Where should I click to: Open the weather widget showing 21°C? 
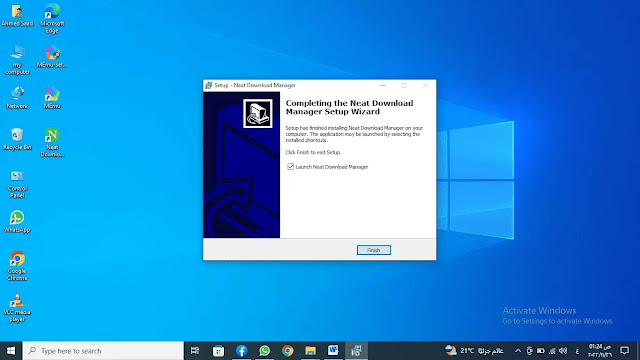tap(474, 351)
